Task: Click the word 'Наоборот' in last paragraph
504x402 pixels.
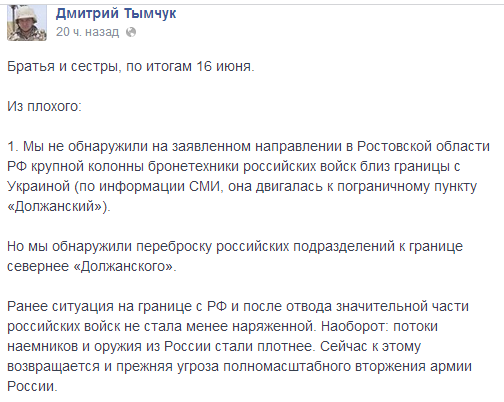Action: [x=354, y=326]
